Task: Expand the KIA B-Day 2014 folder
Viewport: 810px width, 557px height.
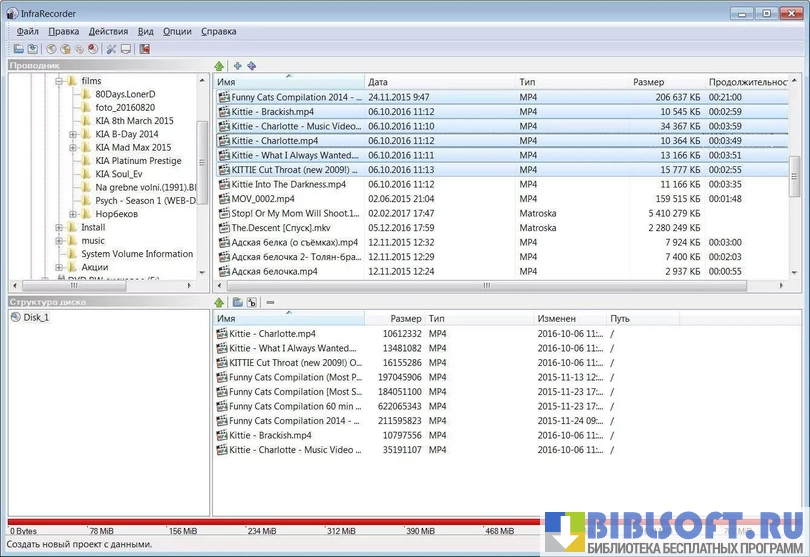Action: point(73,134)
